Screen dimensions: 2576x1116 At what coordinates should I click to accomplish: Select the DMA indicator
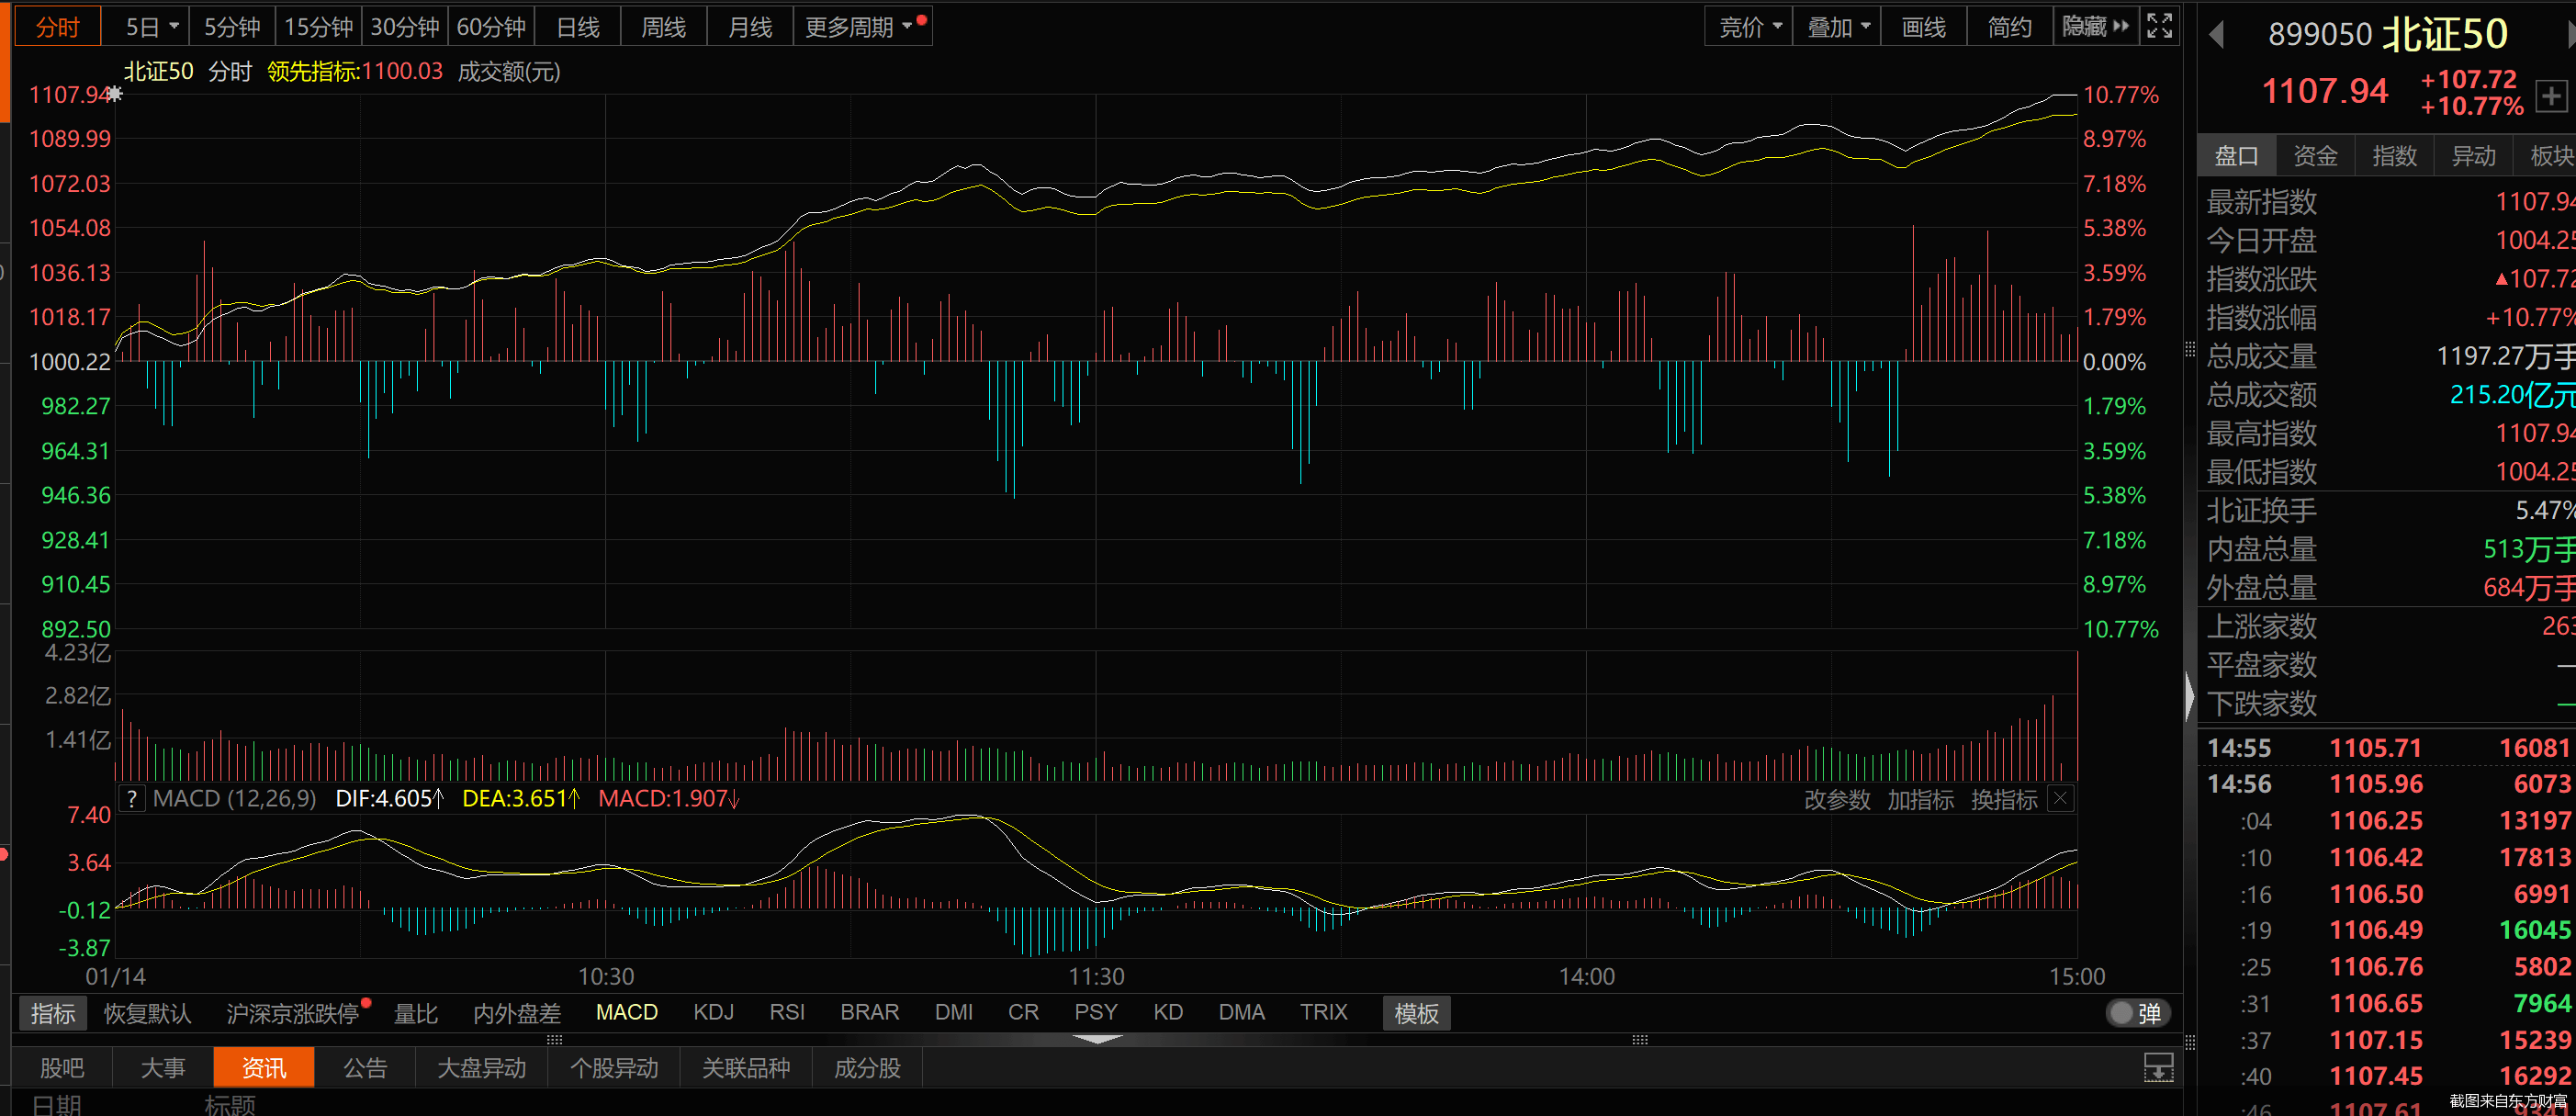(1242, 1012)
